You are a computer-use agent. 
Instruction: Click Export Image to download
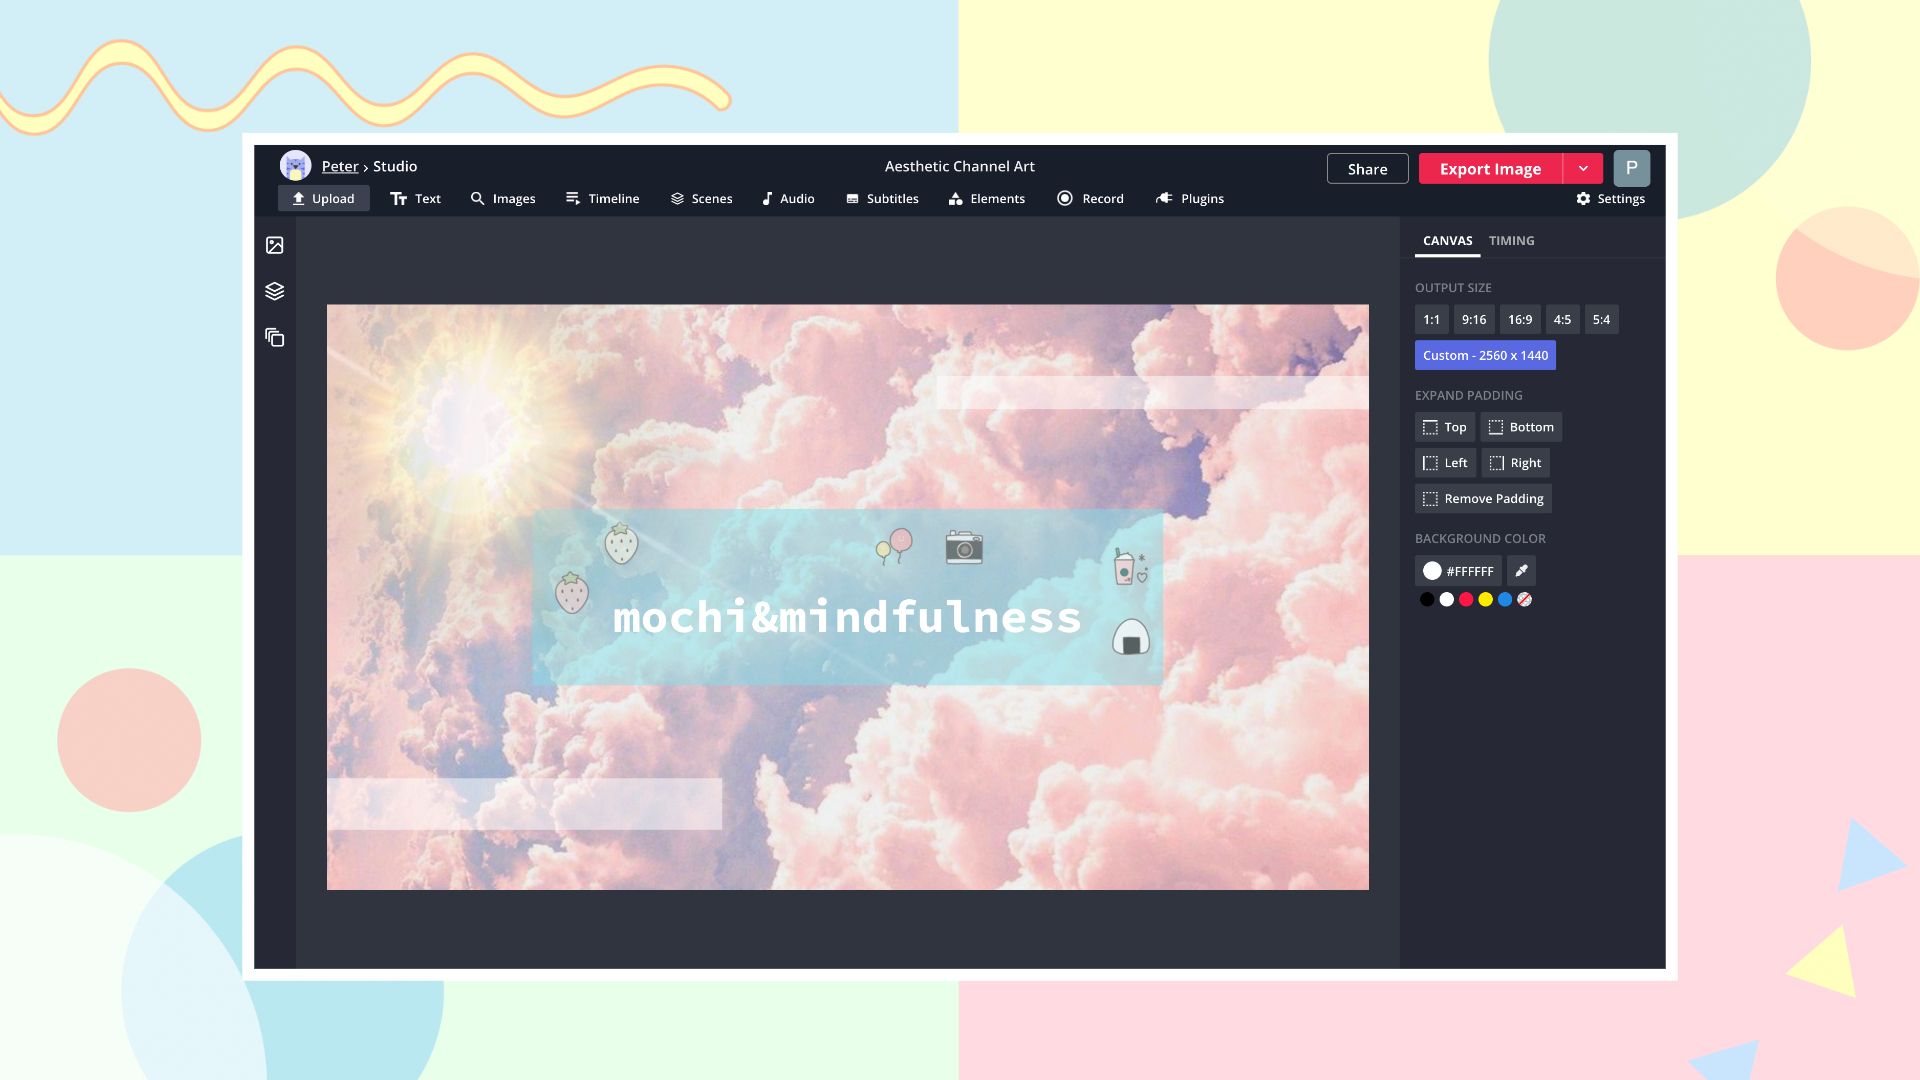pyautogui.click(x=1490, y=167)
